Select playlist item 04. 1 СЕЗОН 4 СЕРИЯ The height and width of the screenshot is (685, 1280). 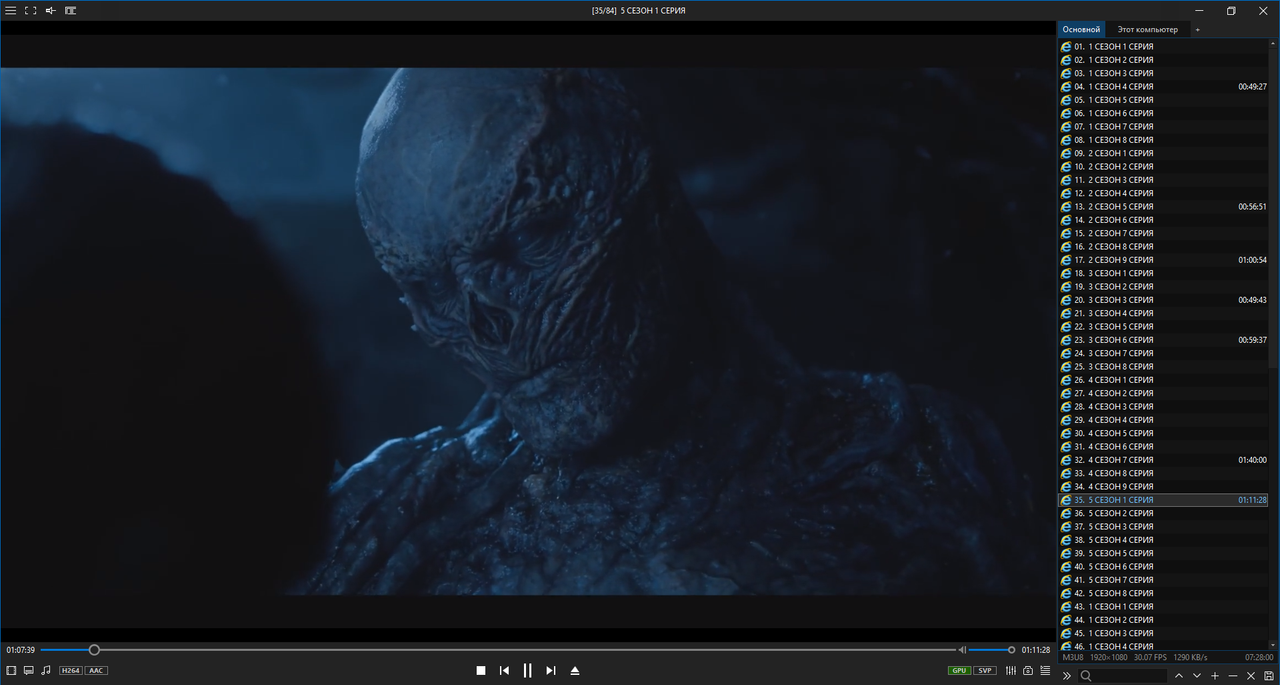click(x=1165, y=86)
